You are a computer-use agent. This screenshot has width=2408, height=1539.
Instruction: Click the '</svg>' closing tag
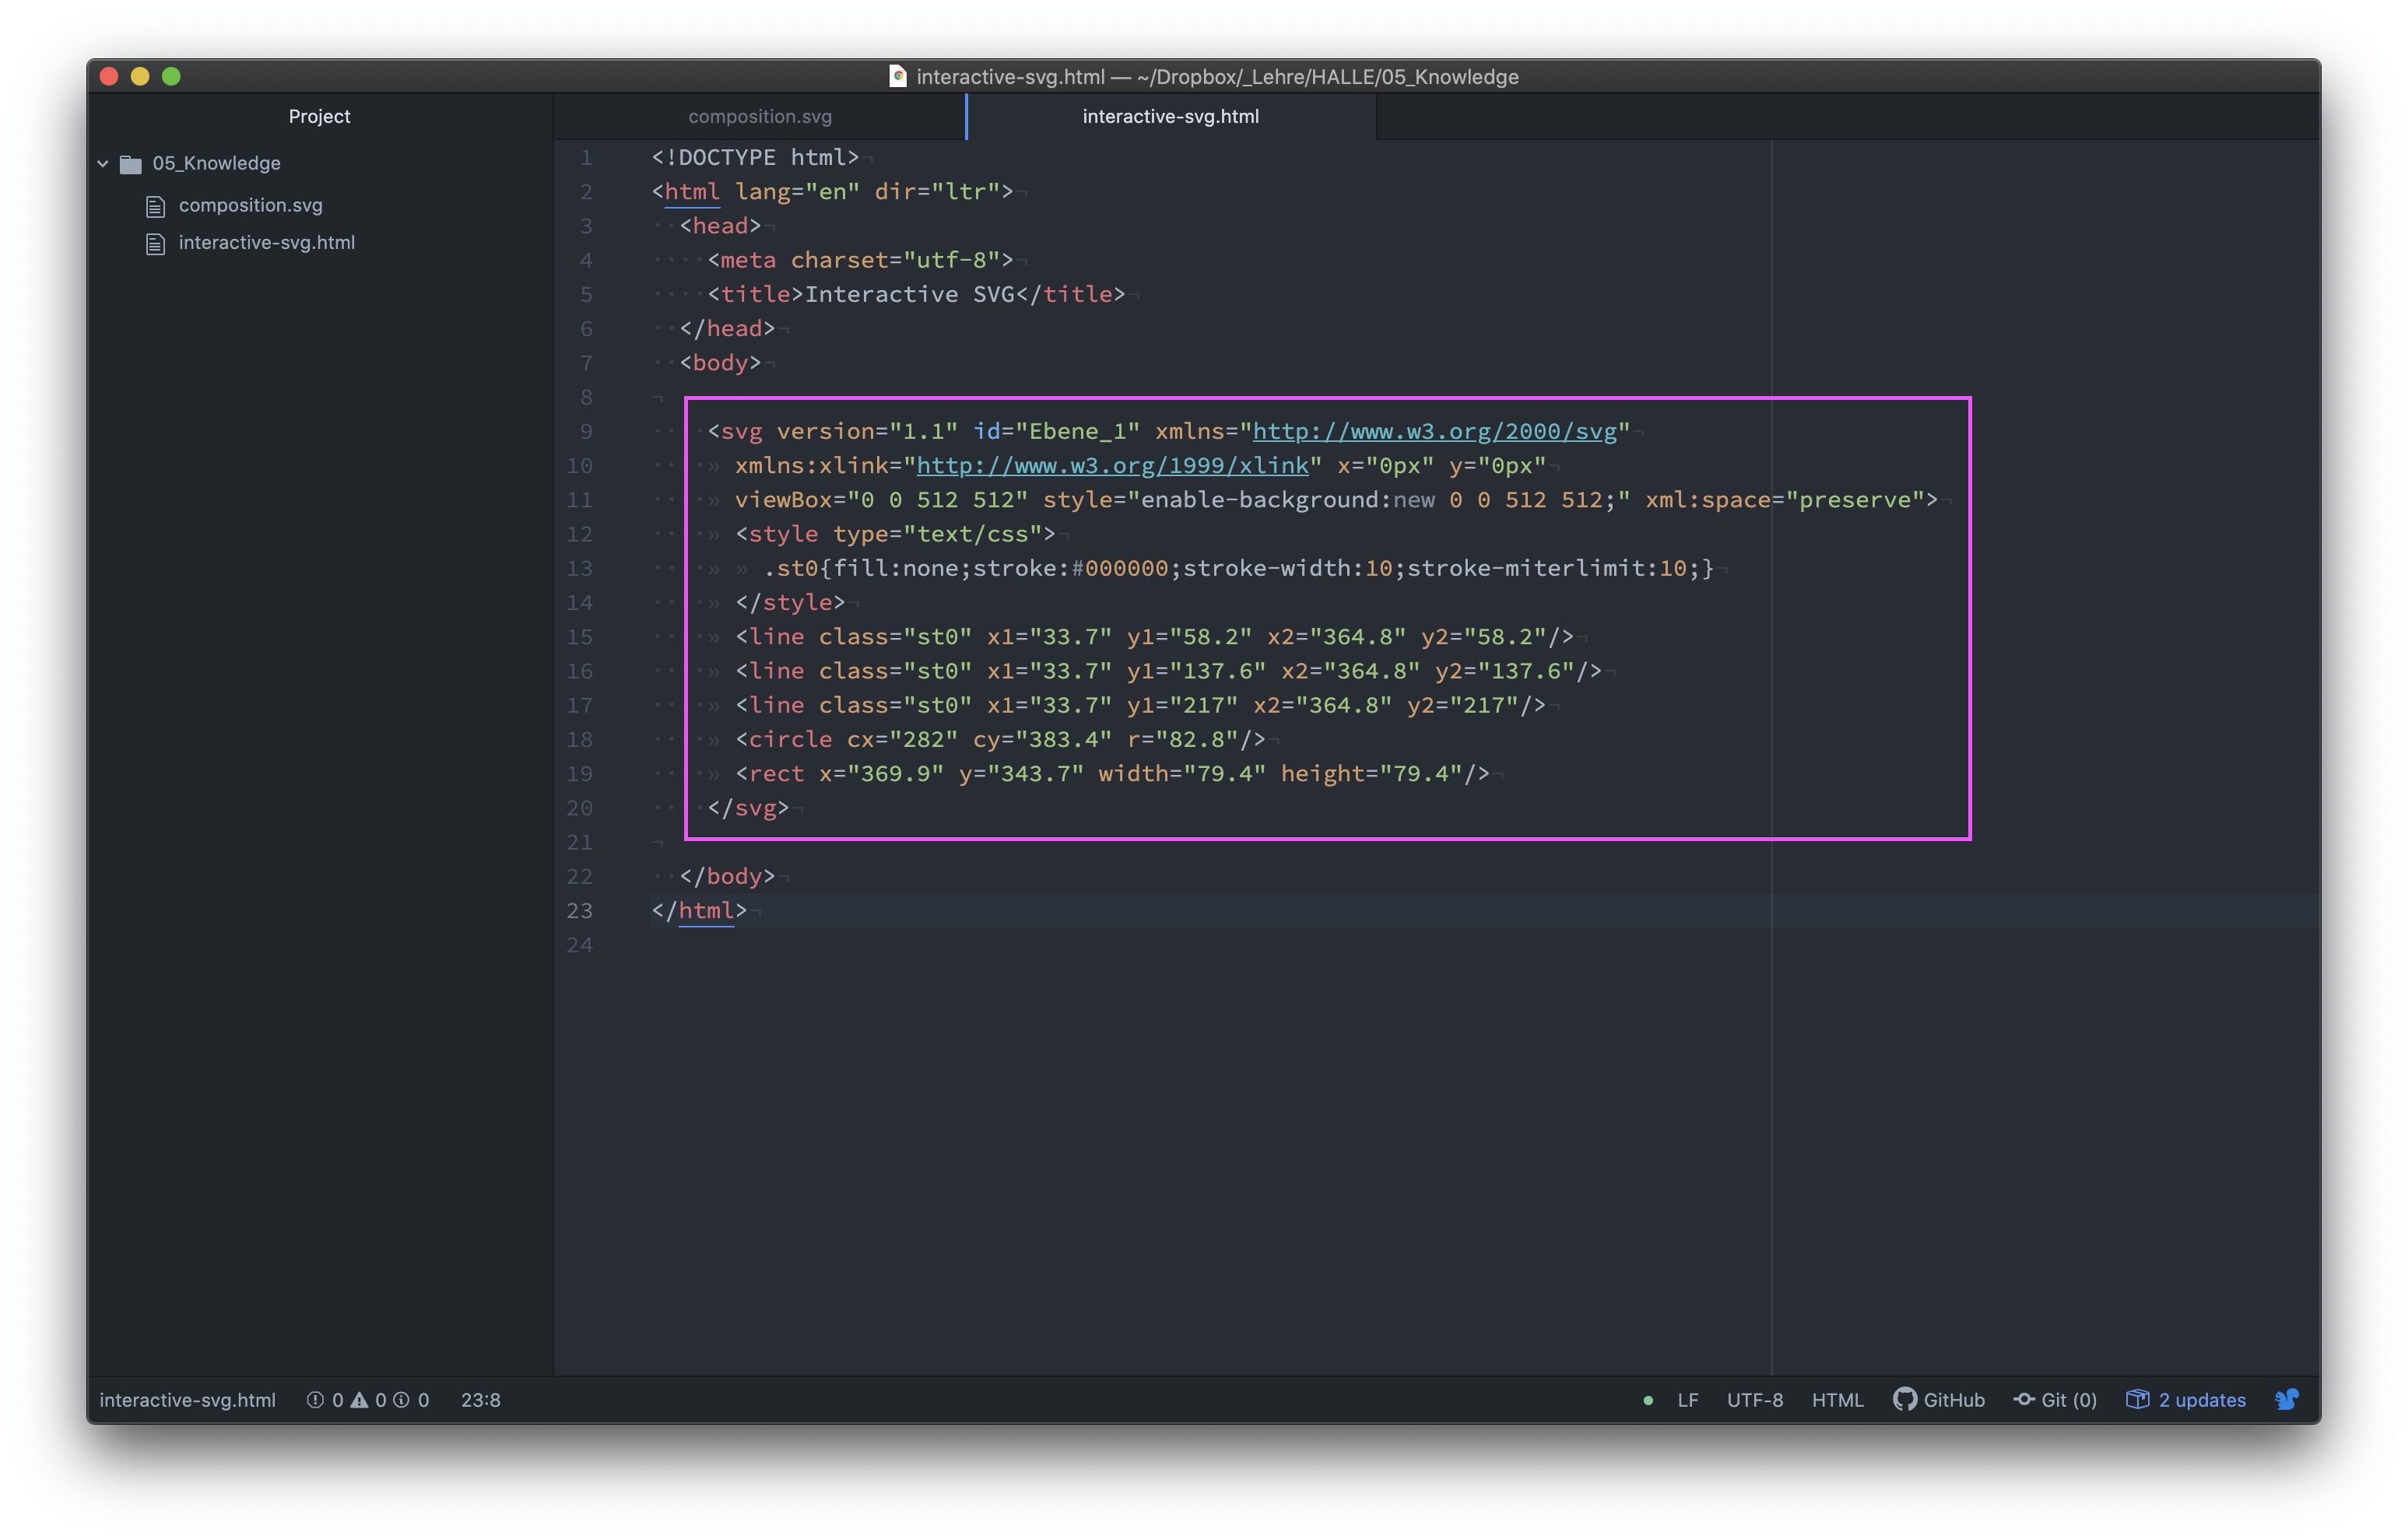(748, 808)
